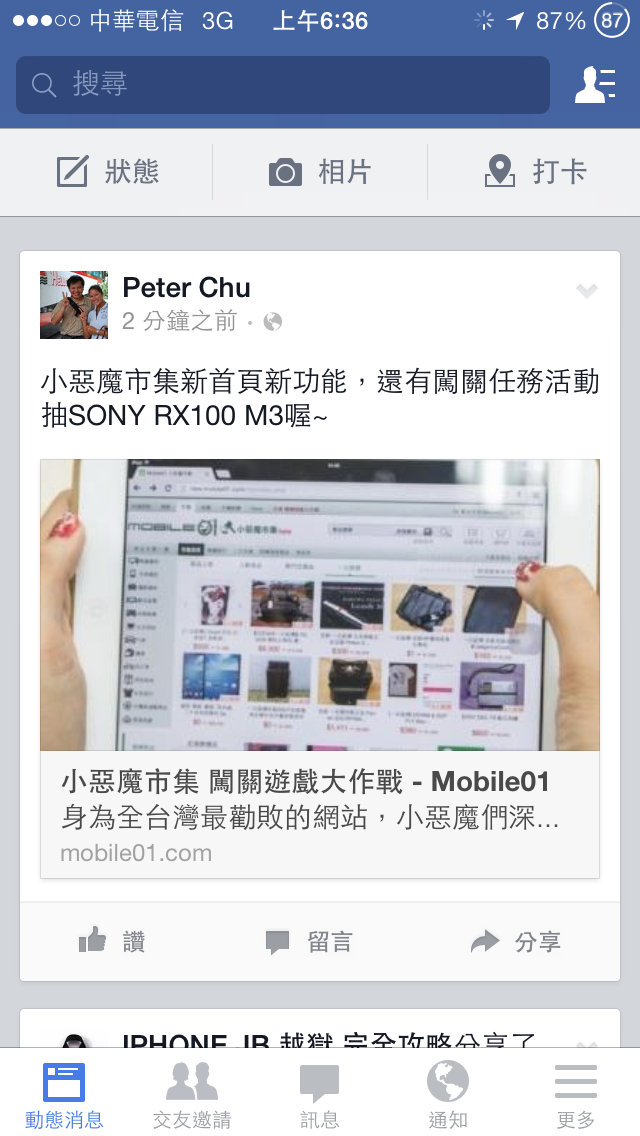Open the mobile01.com link preview title

[305, 782]
